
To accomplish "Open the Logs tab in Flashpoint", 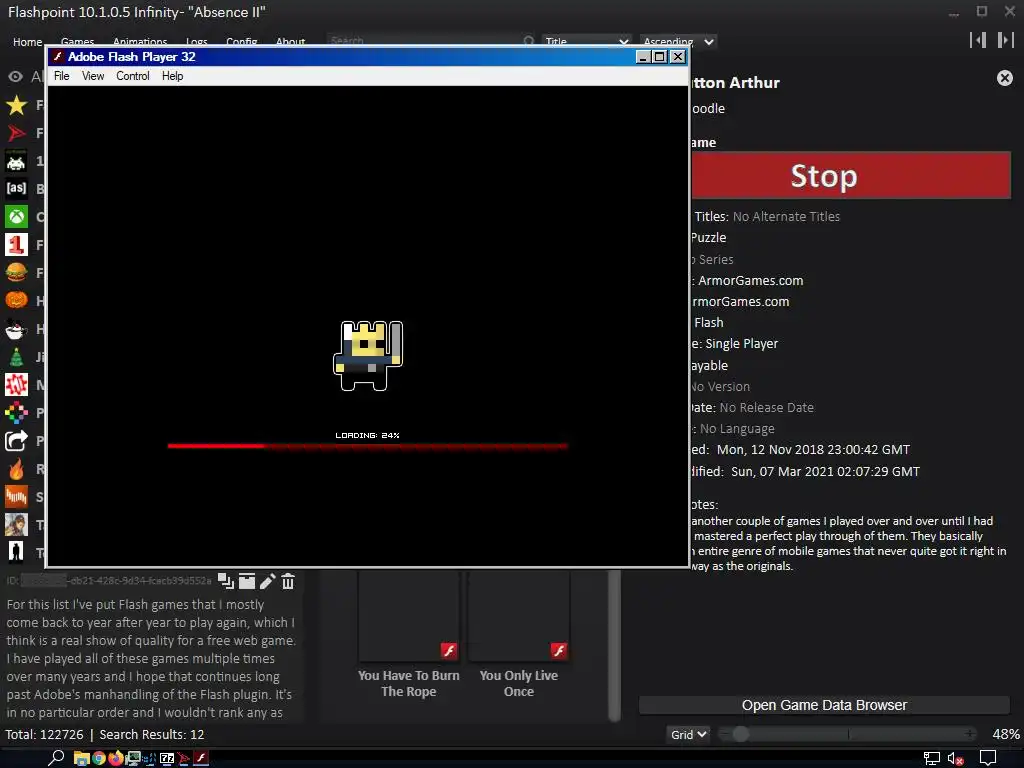I will [x=197, y=42].
